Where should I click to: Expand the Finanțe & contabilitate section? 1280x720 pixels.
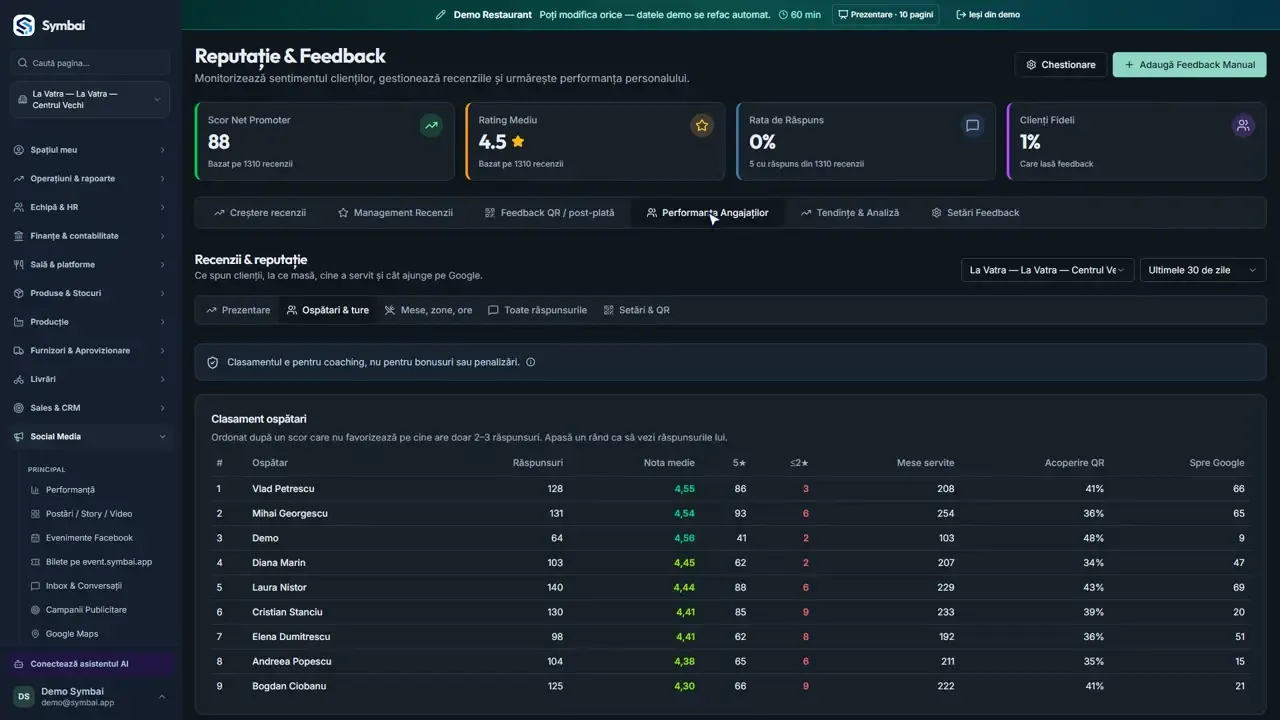(x=90, y=236)
